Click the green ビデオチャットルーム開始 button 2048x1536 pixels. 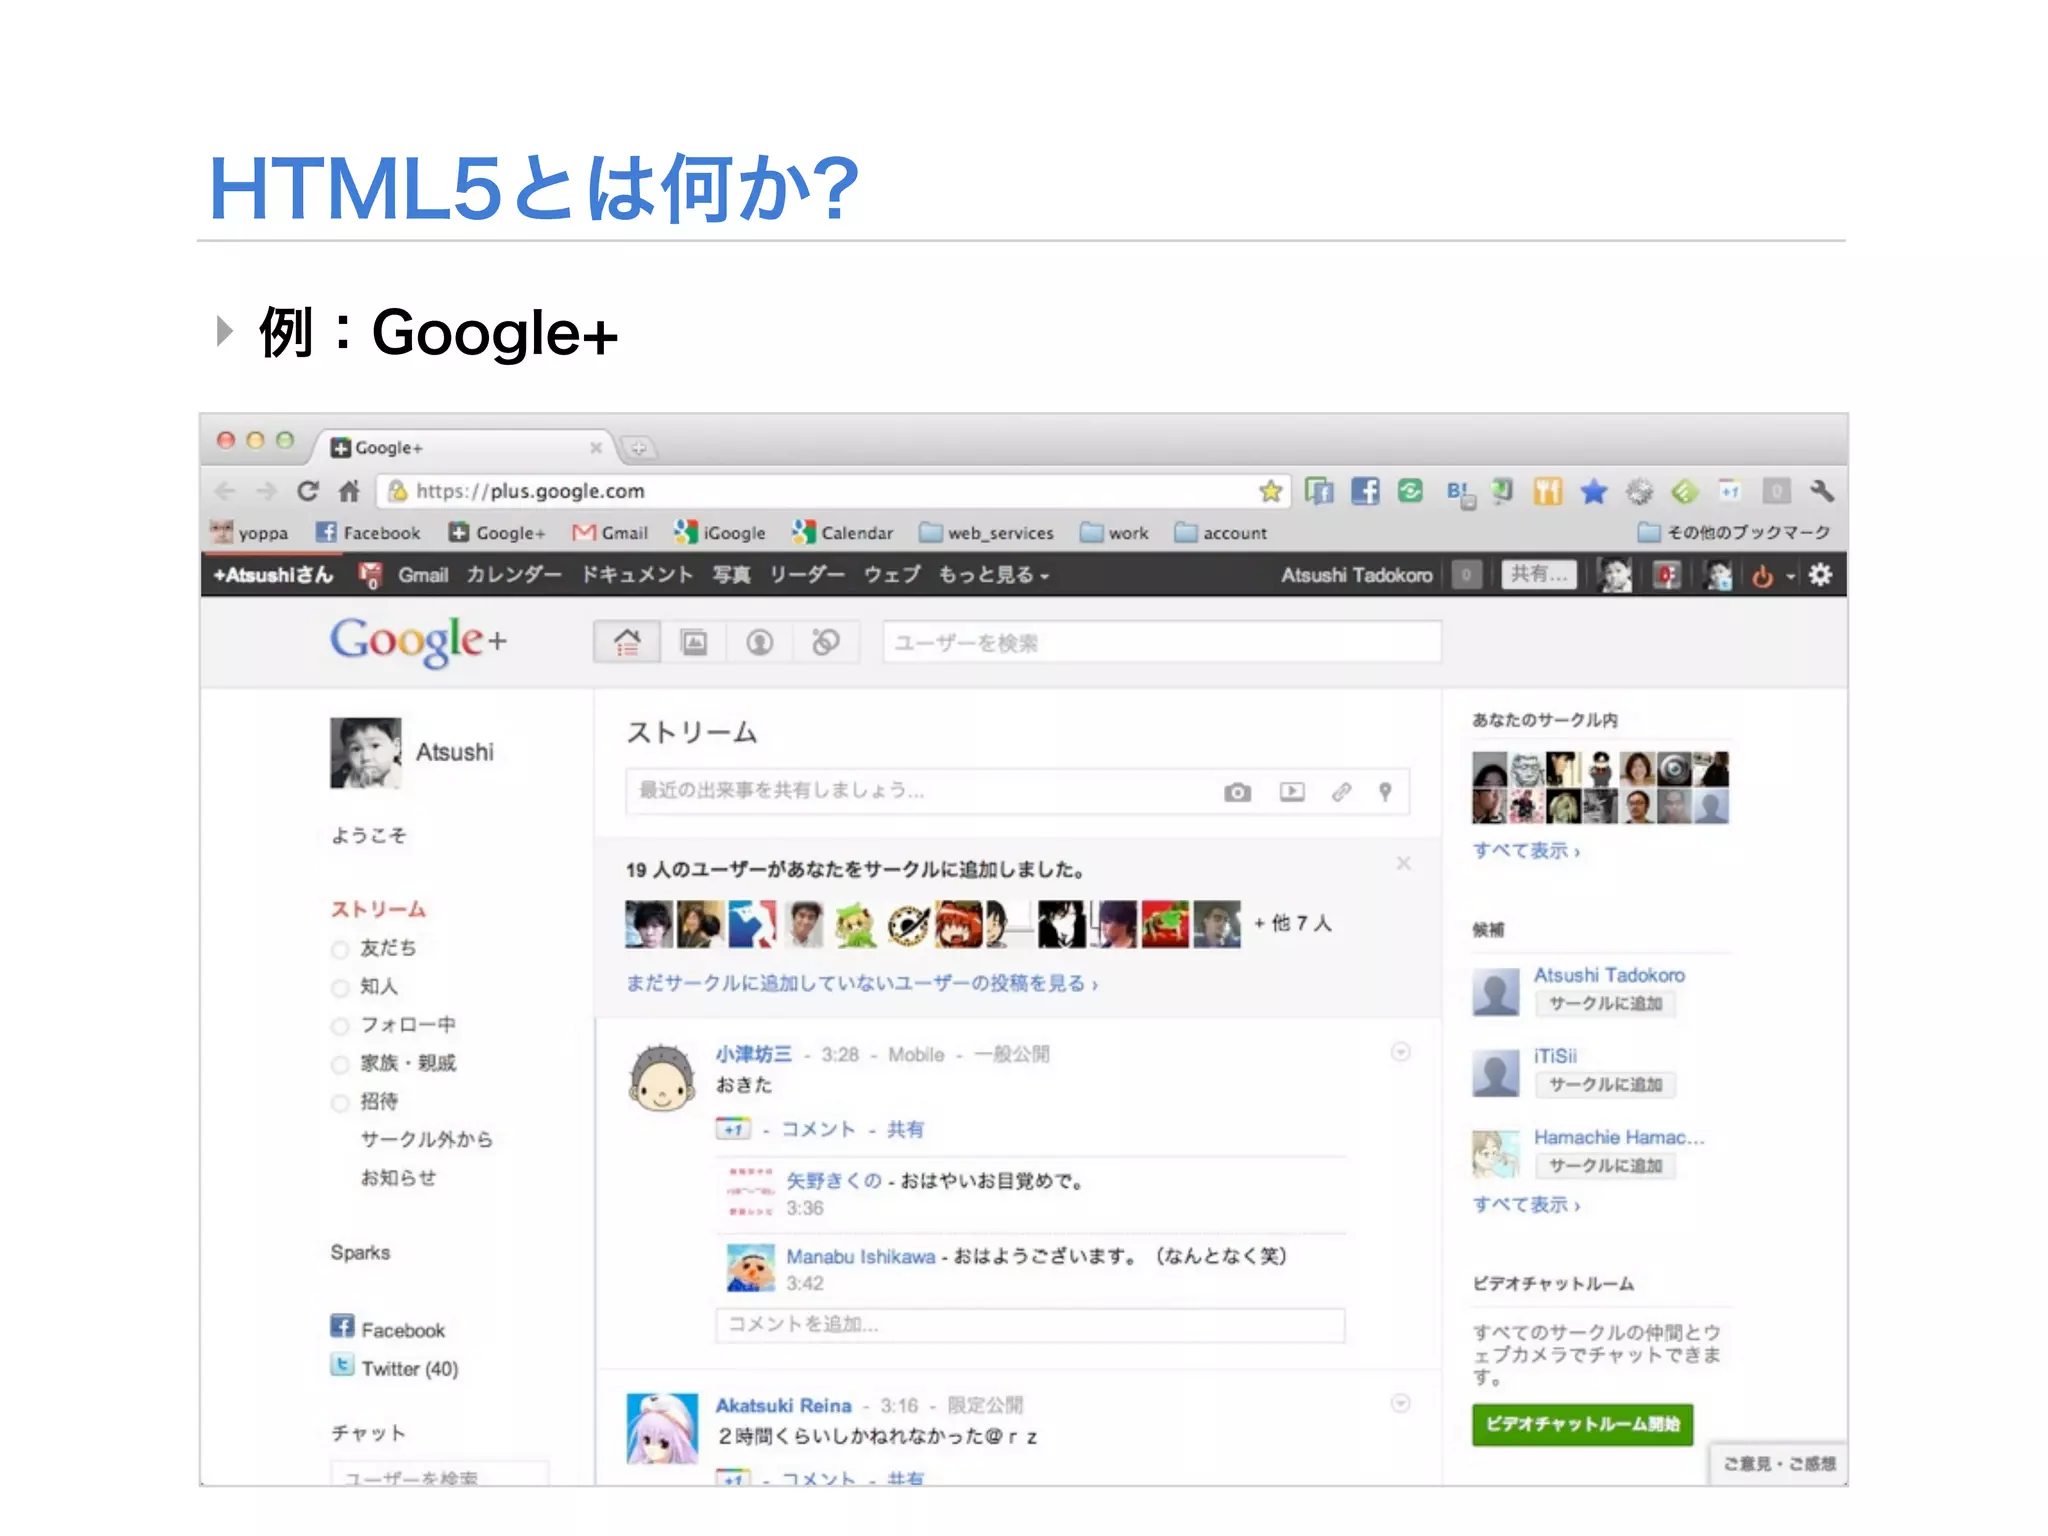click(x=1582, y=1424)
